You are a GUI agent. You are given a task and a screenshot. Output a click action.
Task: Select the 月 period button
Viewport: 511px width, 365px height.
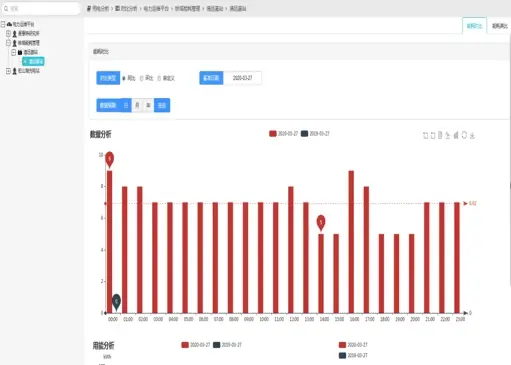pos(137,105)
